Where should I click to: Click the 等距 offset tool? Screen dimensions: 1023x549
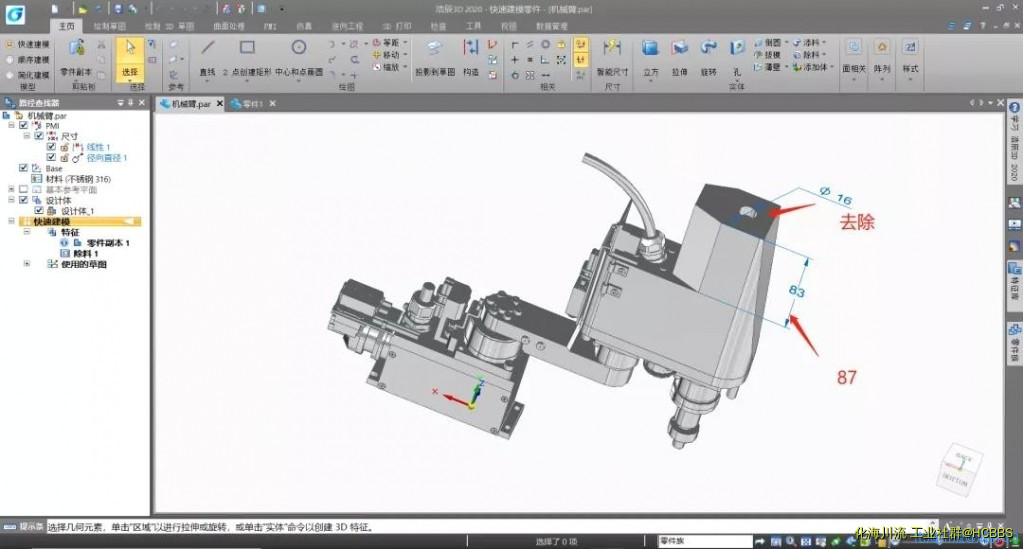[x=386, y=43]
